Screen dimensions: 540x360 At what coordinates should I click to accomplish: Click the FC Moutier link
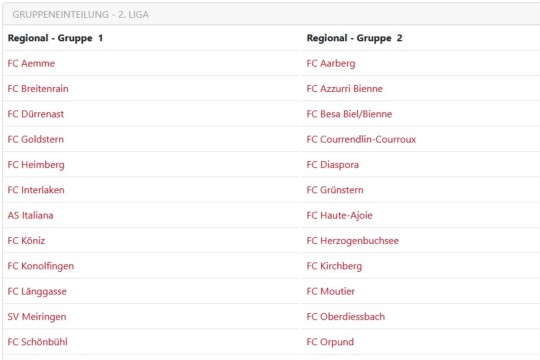pyautogui.click(x=331, y=291)
